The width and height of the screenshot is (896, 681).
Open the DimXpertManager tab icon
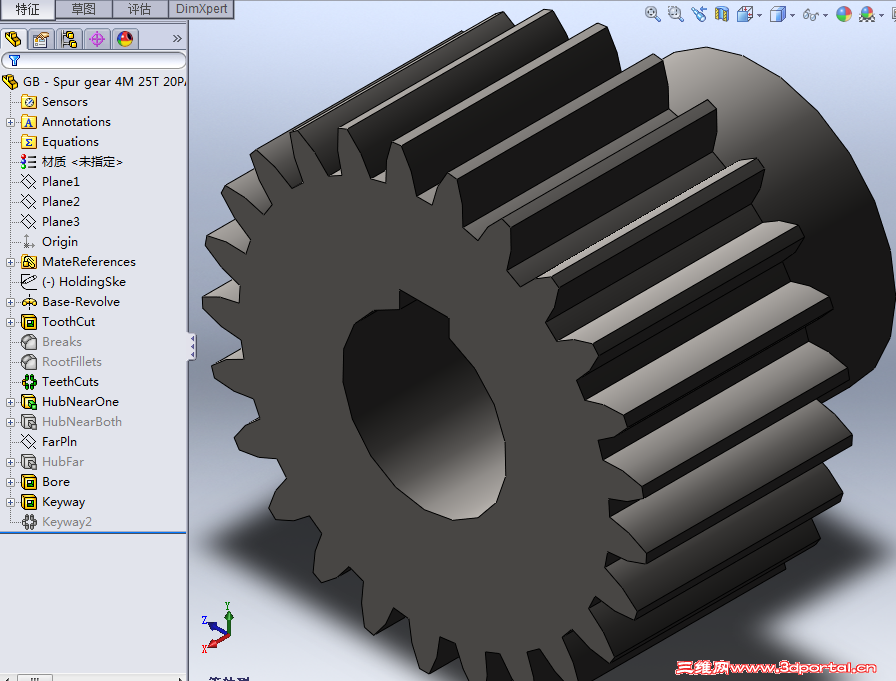[x=97, y=39]
